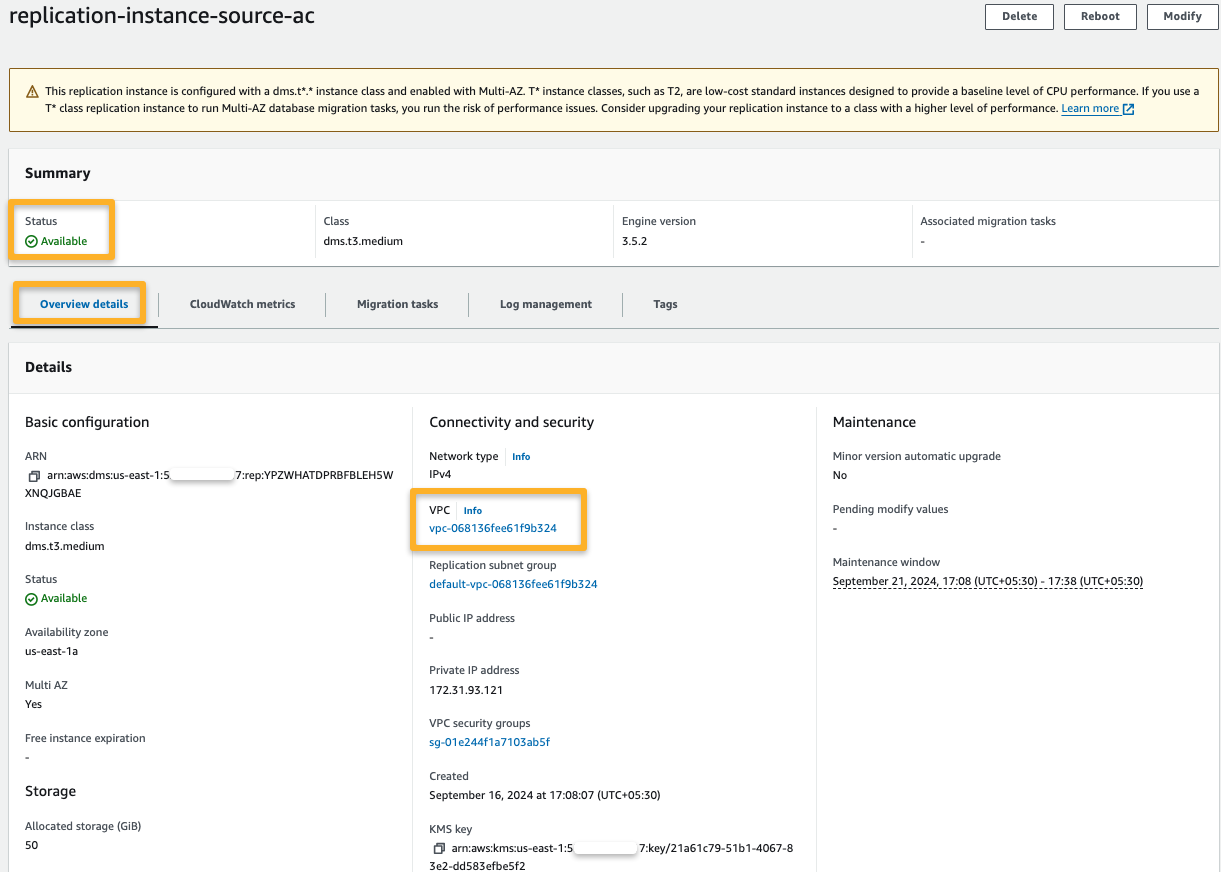Viewport: 1221px width, 872px height.
Task: Click the Reboot button
Action: [1100, 16]
